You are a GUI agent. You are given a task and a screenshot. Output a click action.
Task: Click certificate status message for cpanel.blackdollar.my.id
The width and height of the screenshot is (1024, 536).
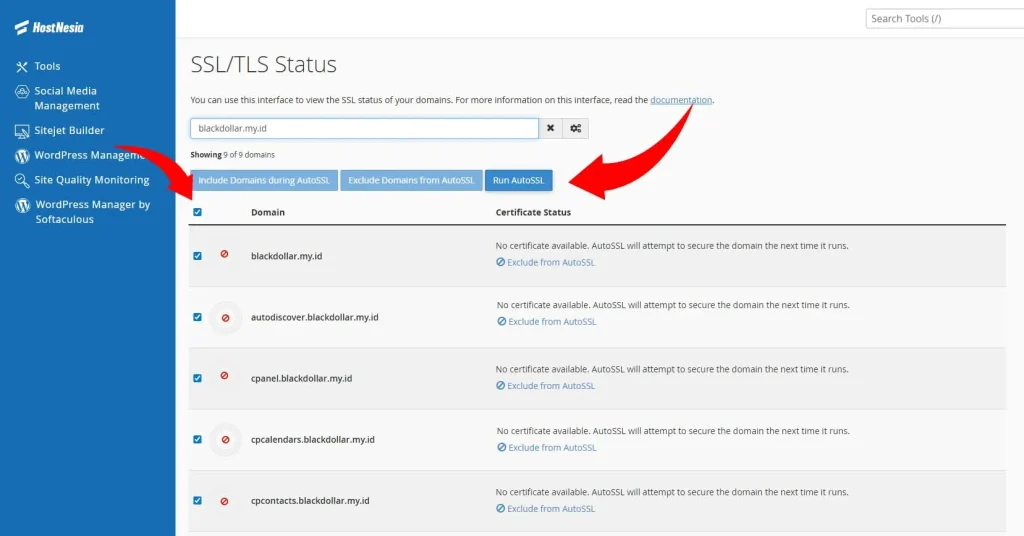672,370
